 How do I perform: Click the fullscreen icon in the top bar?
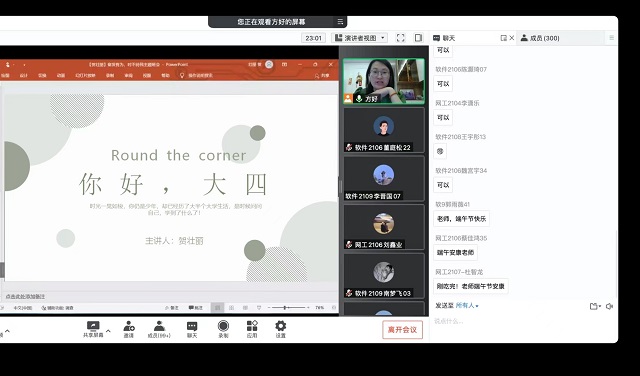click(x=401, y=38)
